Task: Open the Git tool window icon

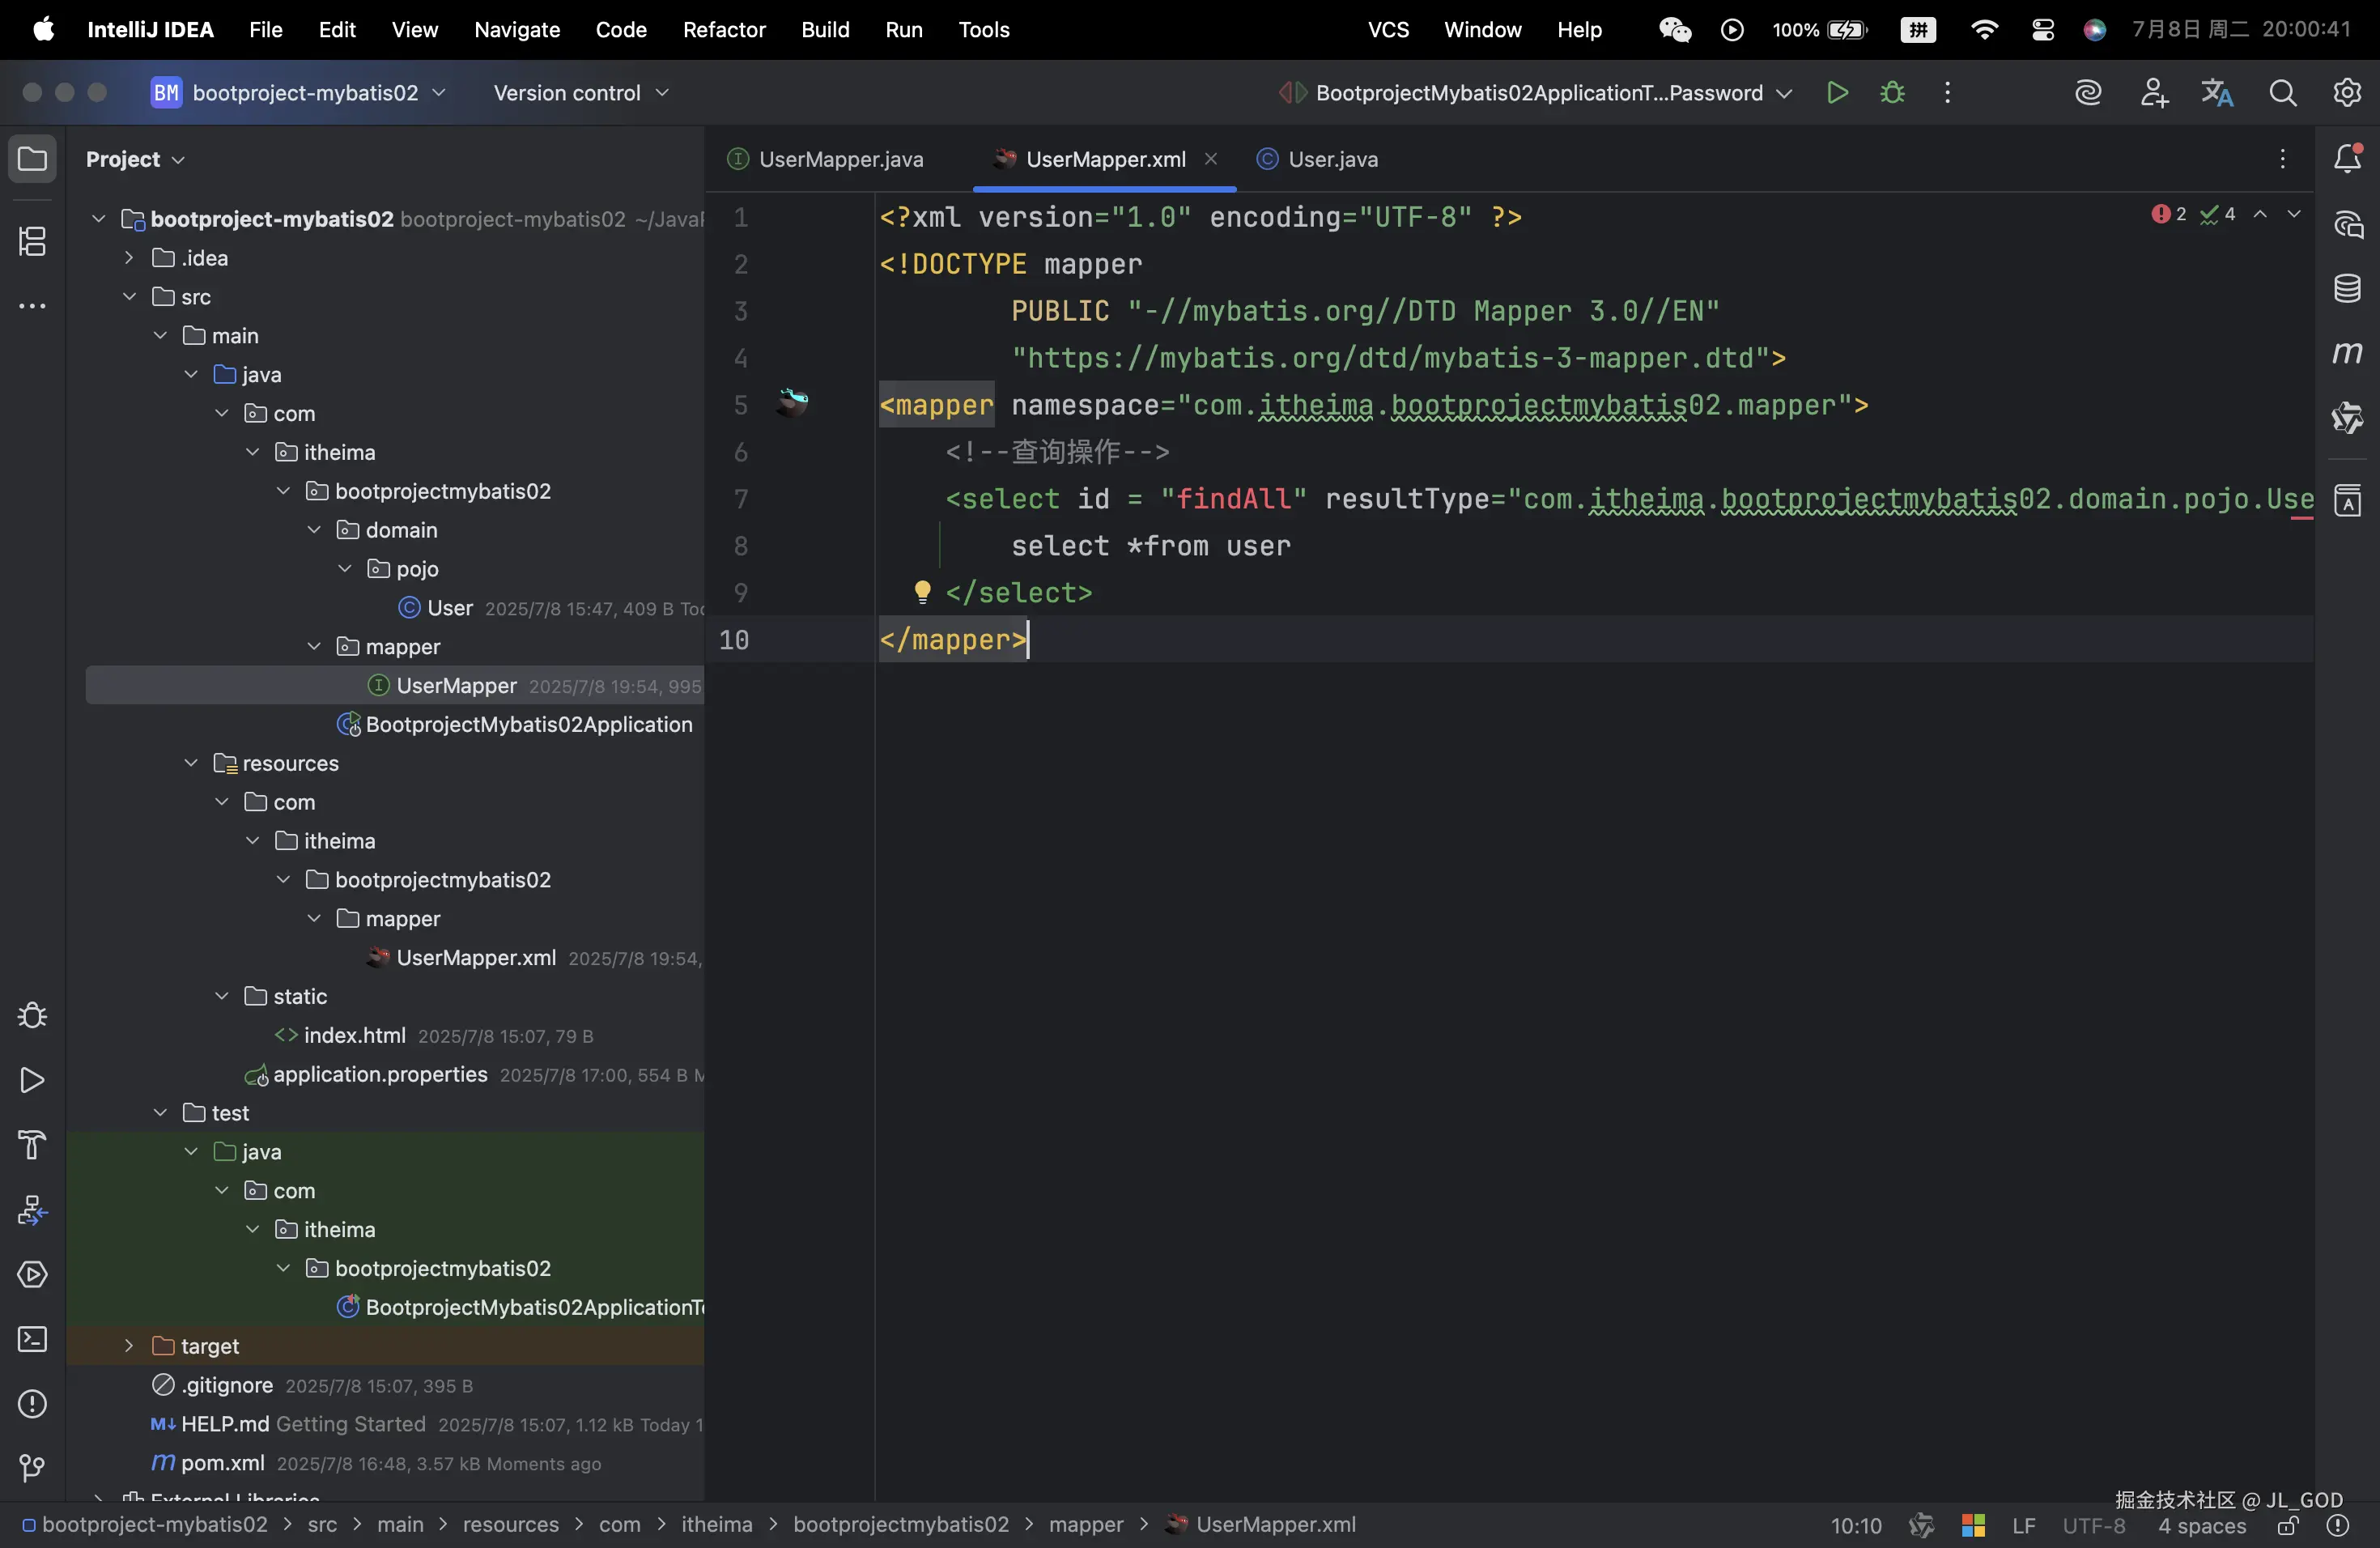Action: 32,1468
